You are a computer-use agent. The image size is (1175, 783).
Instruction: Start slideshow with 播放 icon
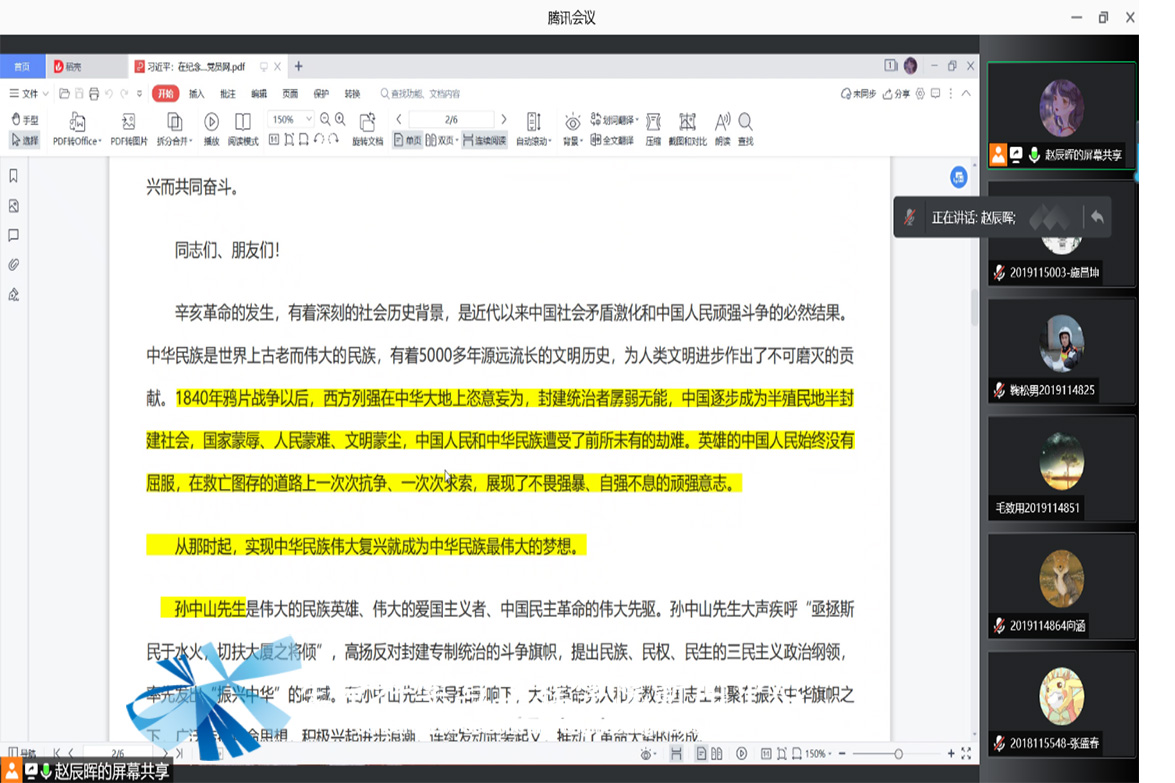click(211, 122)
